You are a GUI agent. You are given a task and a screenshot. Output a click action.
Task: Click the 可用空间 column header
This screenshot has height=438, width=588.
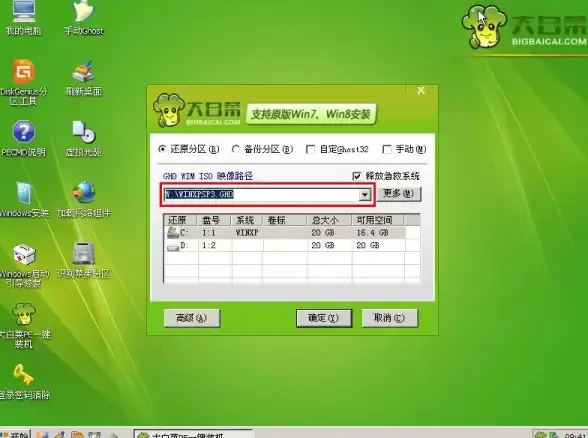(378, 220)
